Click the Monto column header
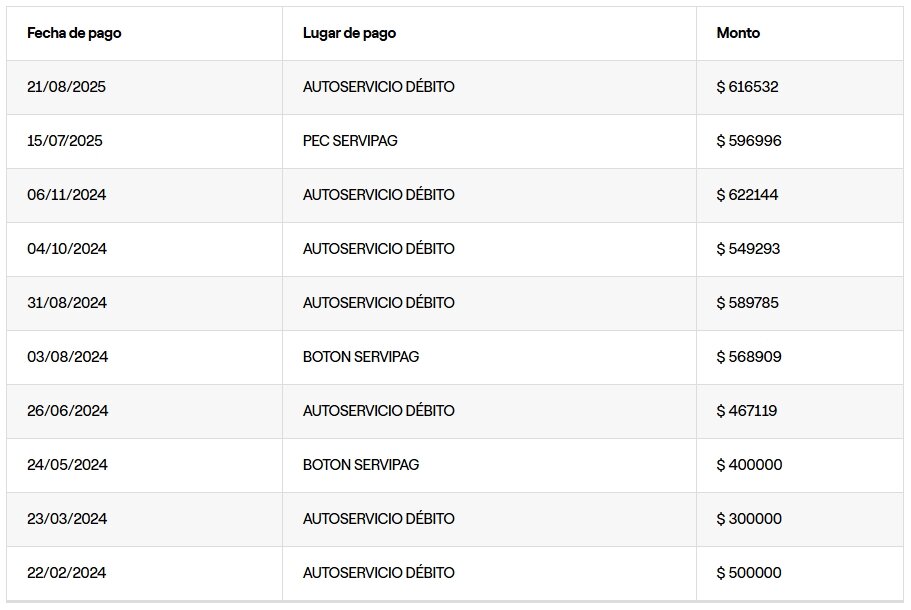The width and height of the screenshot is (911, 610). (x=738, y=33)
